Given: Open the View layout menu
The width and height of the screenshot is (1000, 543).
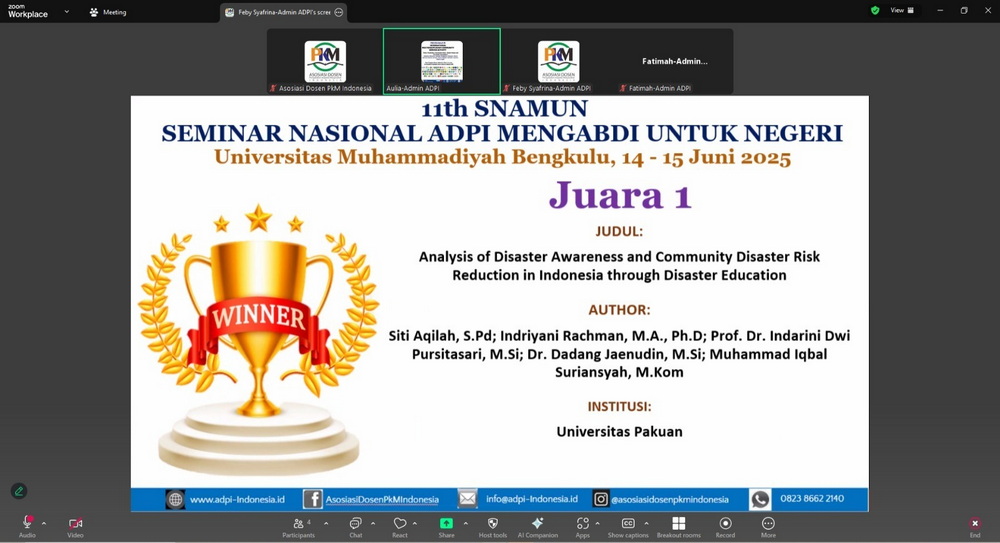Looking at the screenshot, I should coord(902,10).
